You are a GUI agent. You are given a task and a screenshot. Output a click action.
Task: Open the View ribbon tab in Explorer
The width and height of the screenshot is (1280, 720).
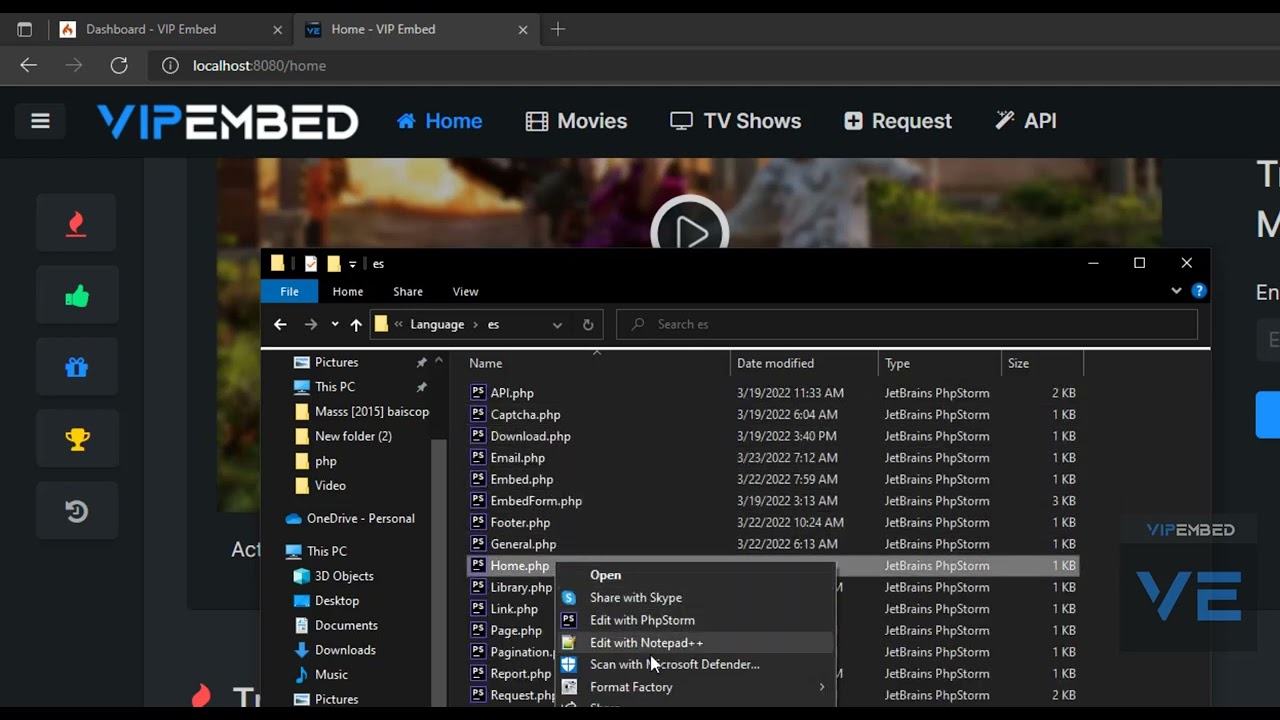tap(466, 291)
